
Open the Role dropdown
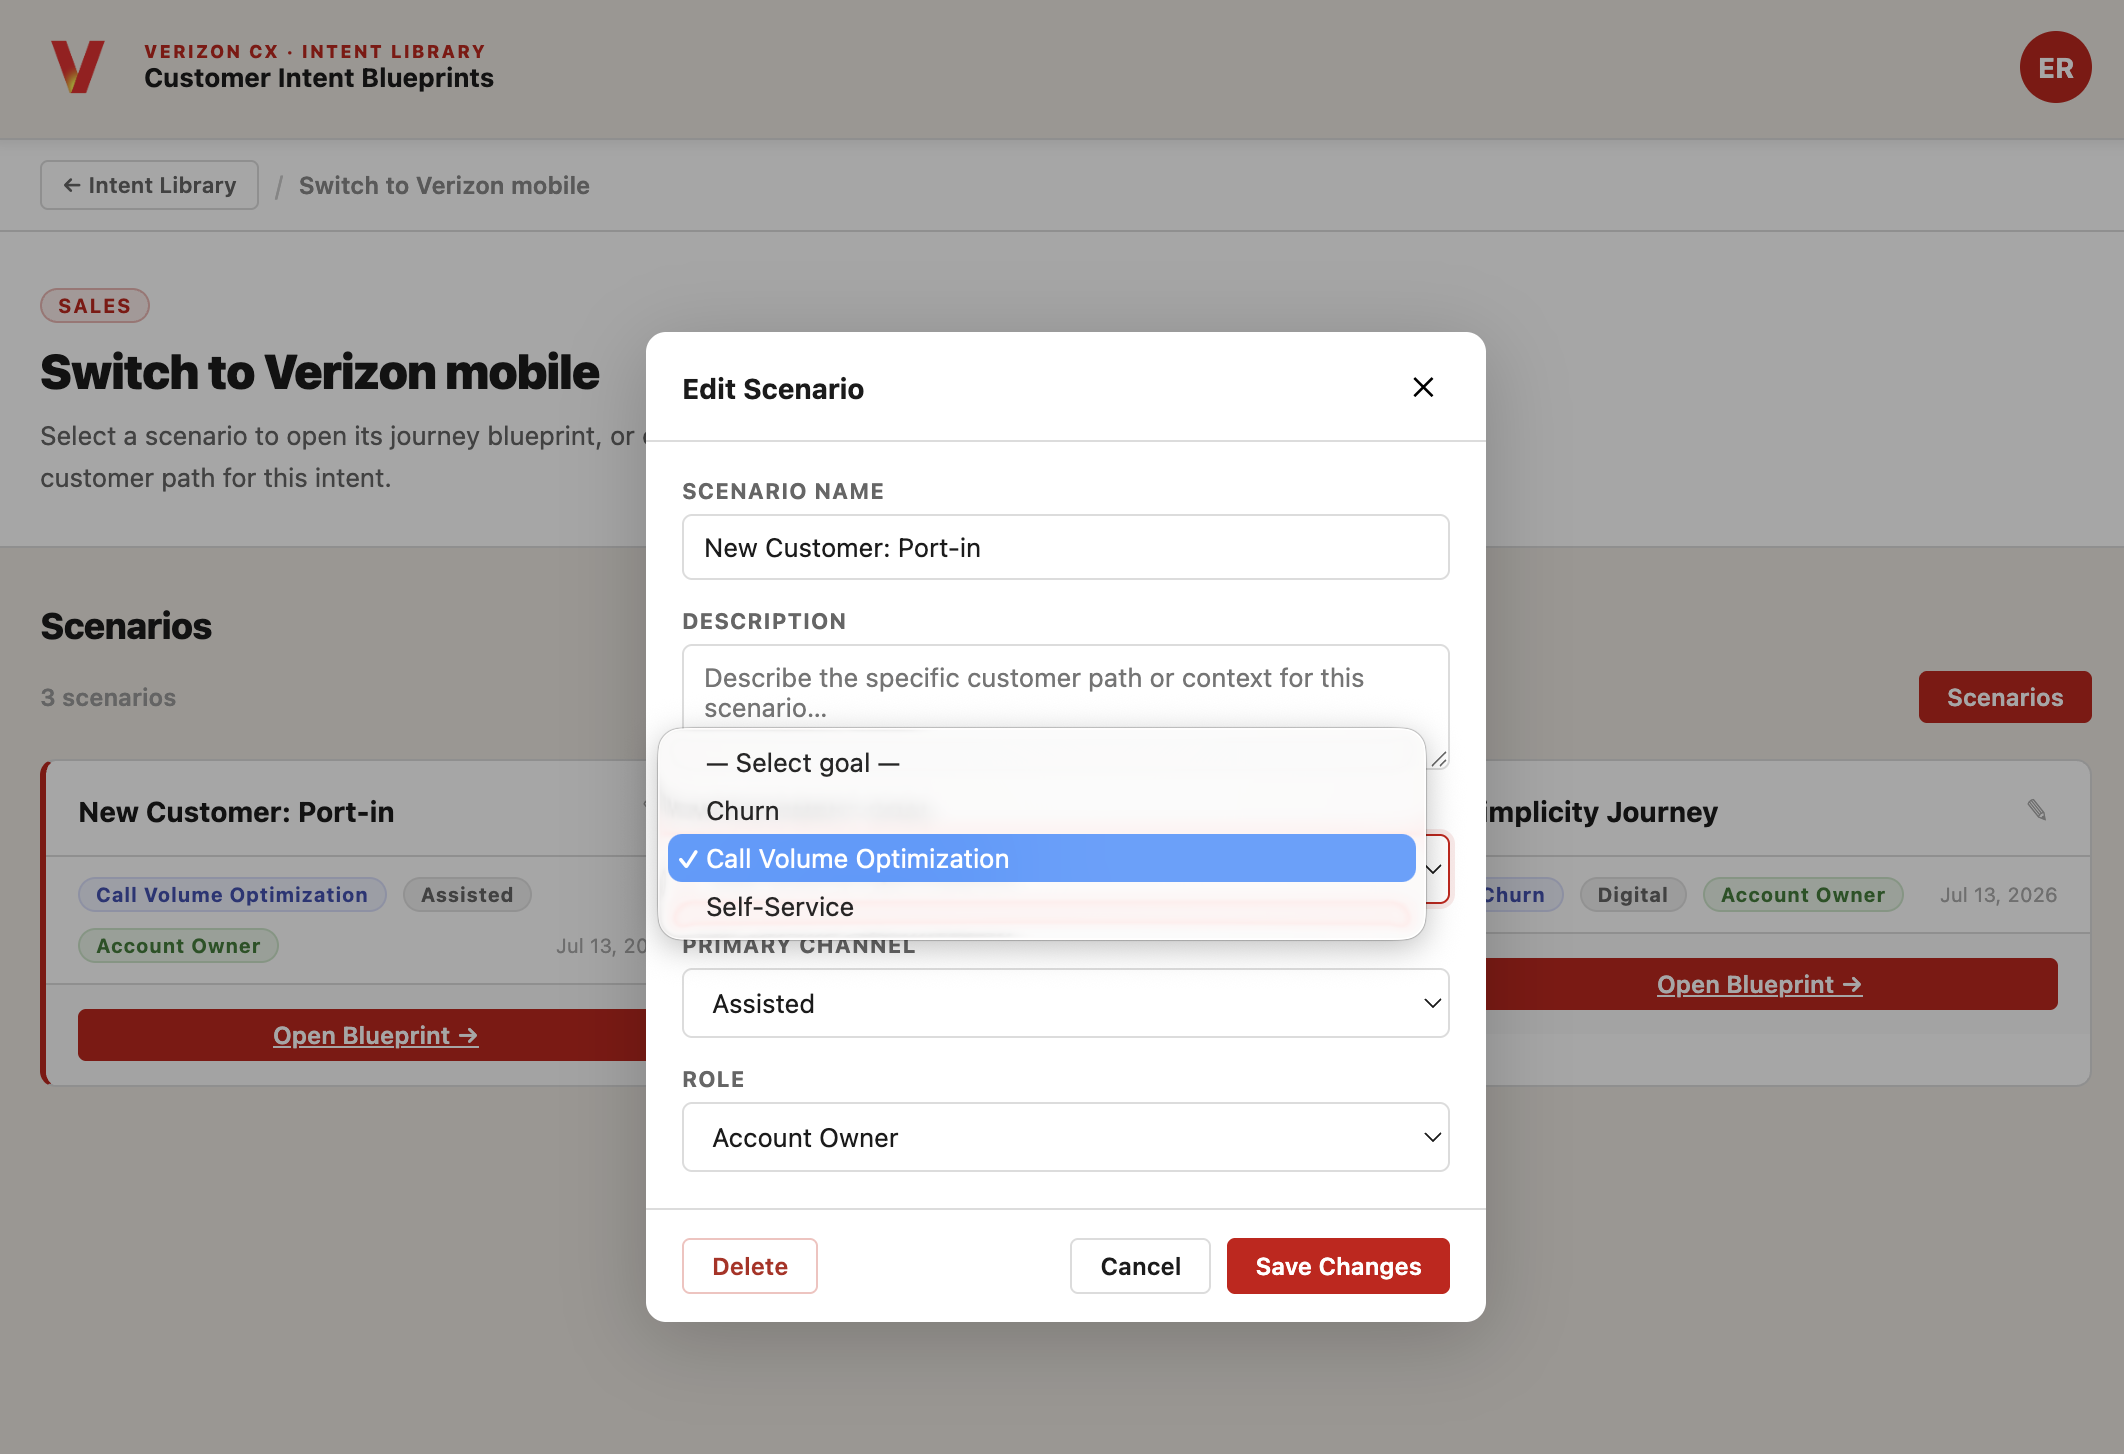pyautogui.click(x=1065, y=1137)
